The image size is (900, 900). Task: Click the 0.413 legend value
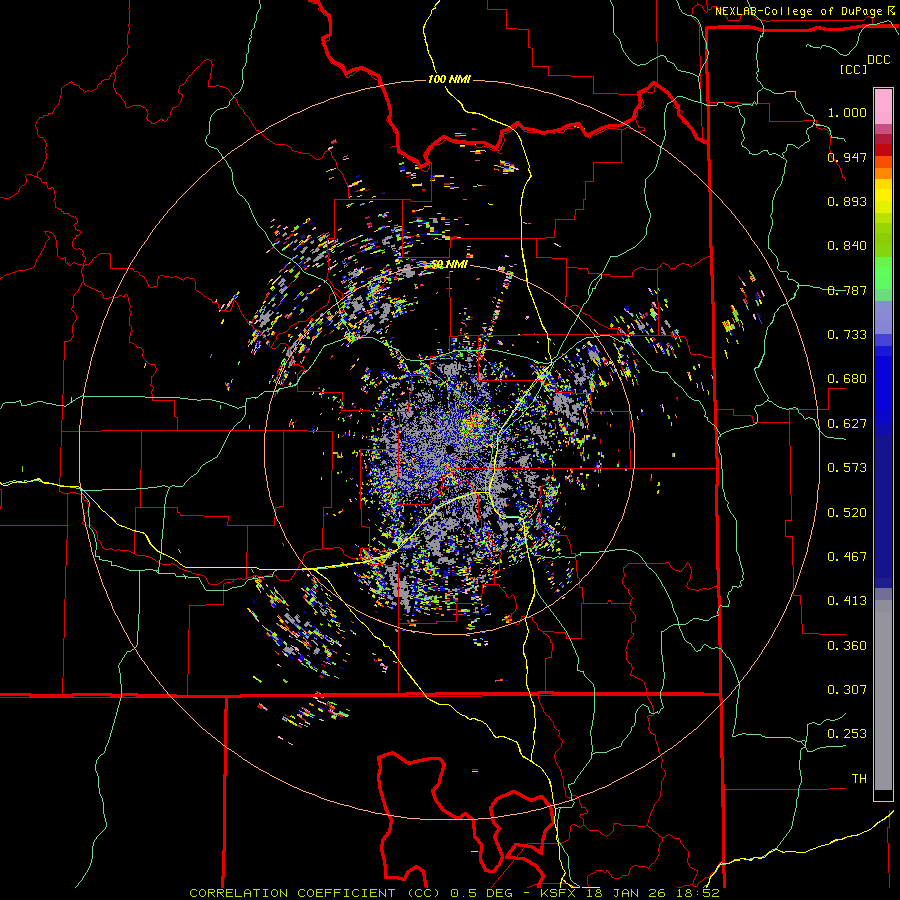[x=847, y=601]
